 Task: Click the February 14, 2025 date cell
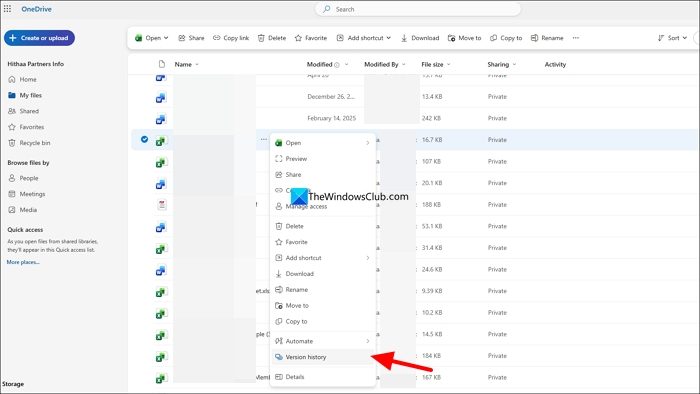[x=332, y=118]
